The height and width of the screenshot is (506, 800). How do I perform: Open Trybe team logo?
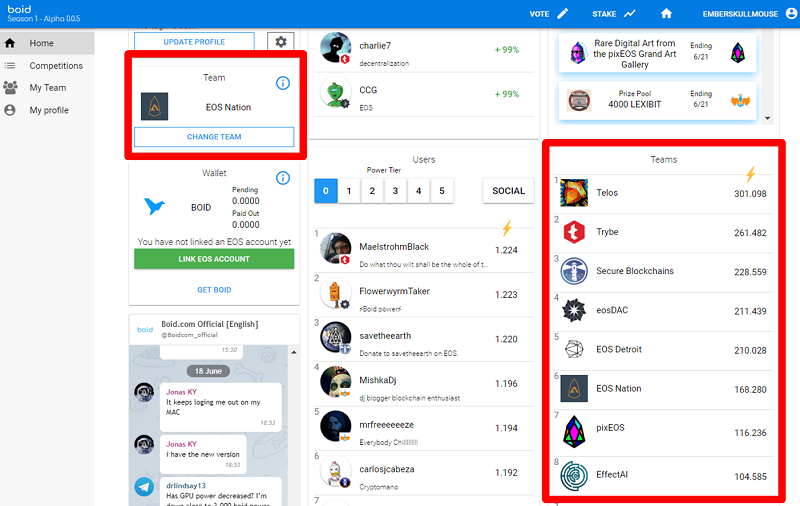click(574, 232)
